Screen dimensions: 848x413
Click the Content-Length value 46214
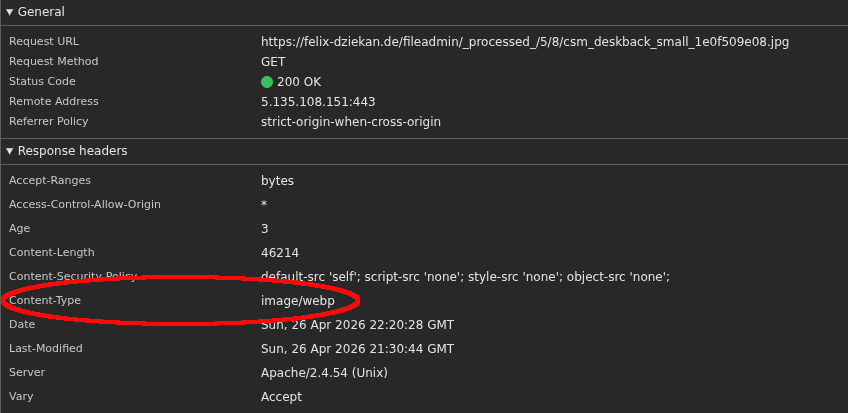(280, 253)
